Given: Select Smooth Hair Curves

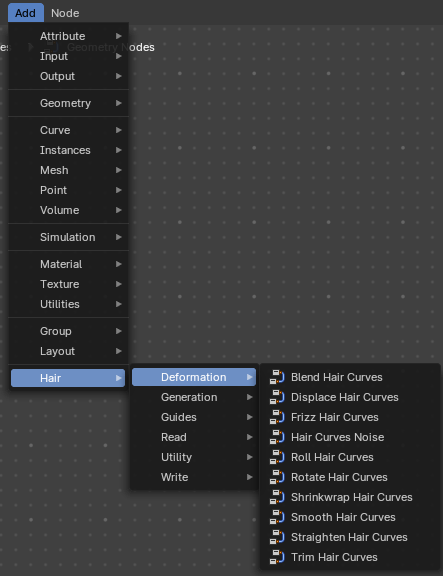Looking at the screenshot, I should point(350,517).
